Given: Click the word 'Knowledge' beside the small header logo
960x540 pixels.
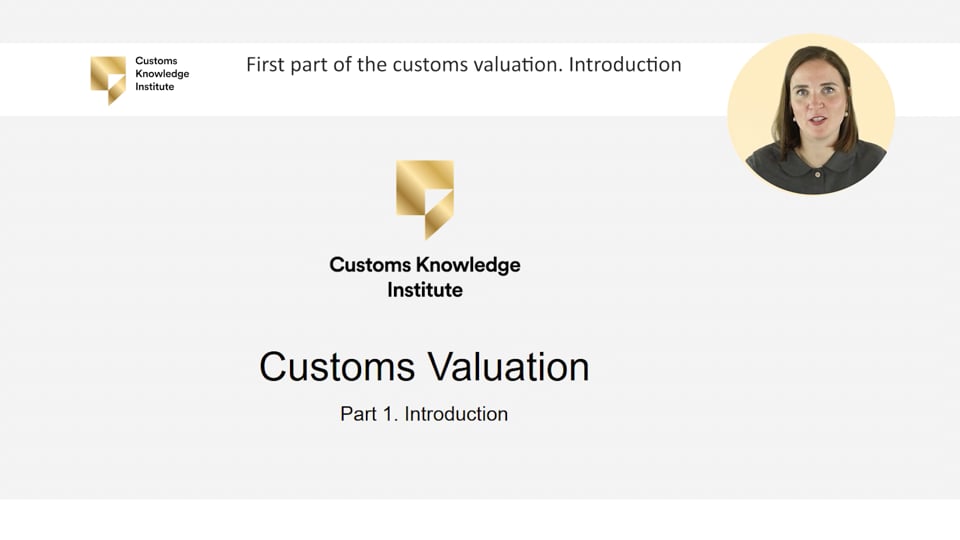Looking at the screenshot, I should pos(162,73).
